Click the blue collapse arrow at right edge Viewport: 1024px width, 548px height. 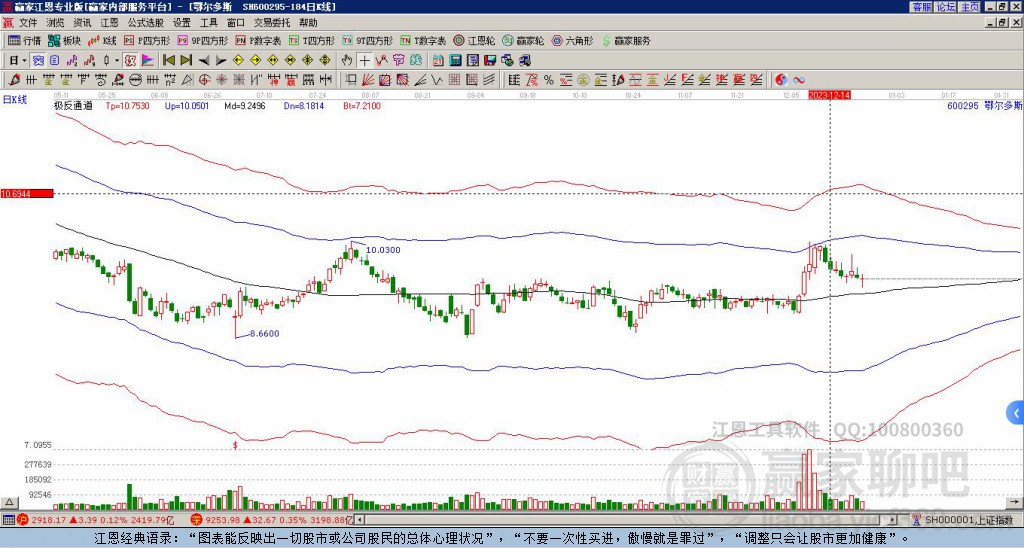1016,413
